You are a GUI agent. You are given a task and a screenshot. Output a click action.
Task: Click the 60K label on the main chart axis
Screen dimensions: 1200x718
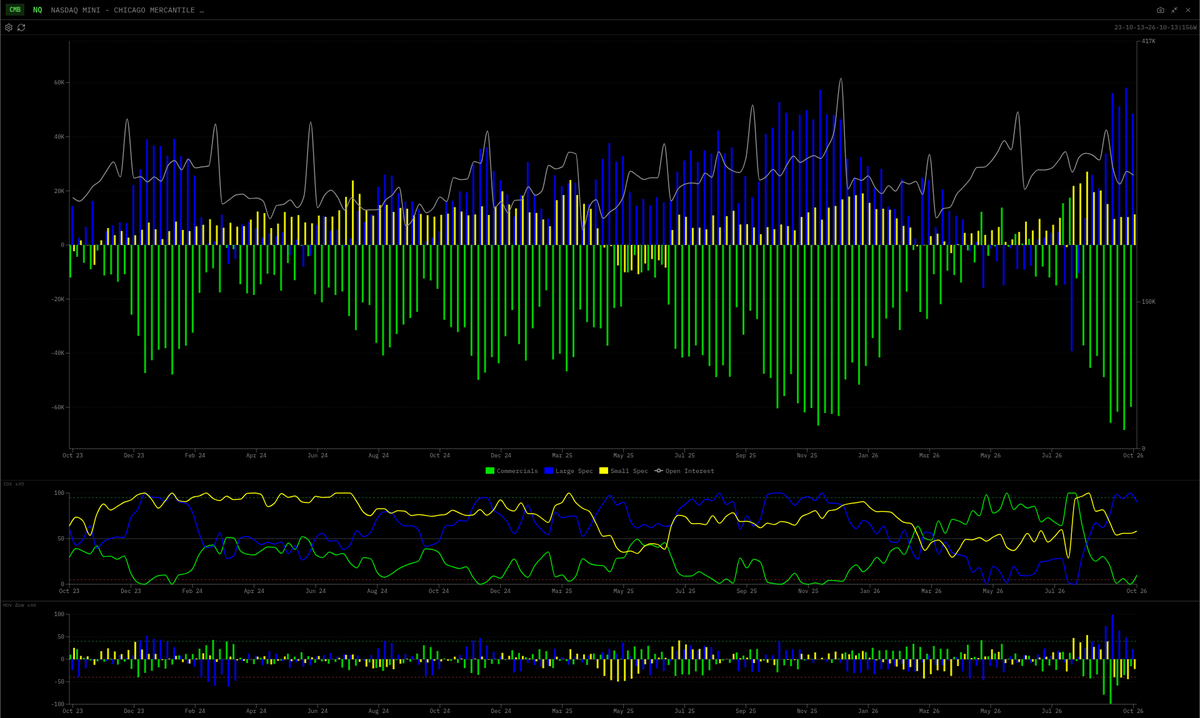coord(59,83)
